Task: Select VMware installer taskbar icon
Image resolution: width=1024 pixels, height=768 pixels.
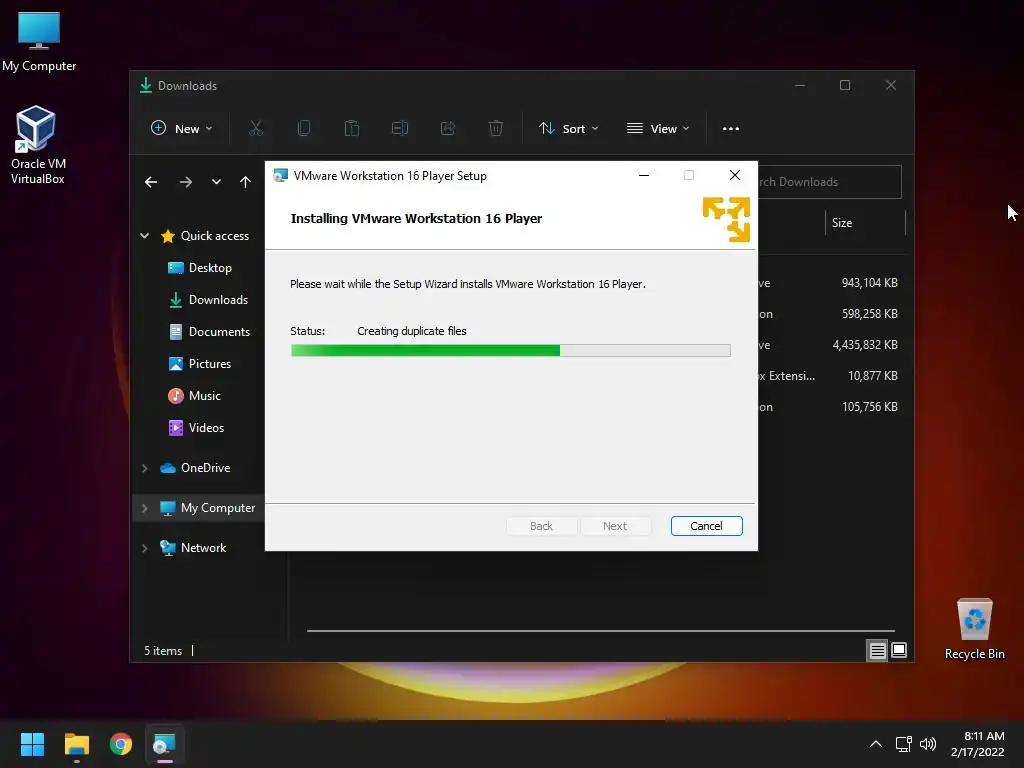Action: (165, 744)
